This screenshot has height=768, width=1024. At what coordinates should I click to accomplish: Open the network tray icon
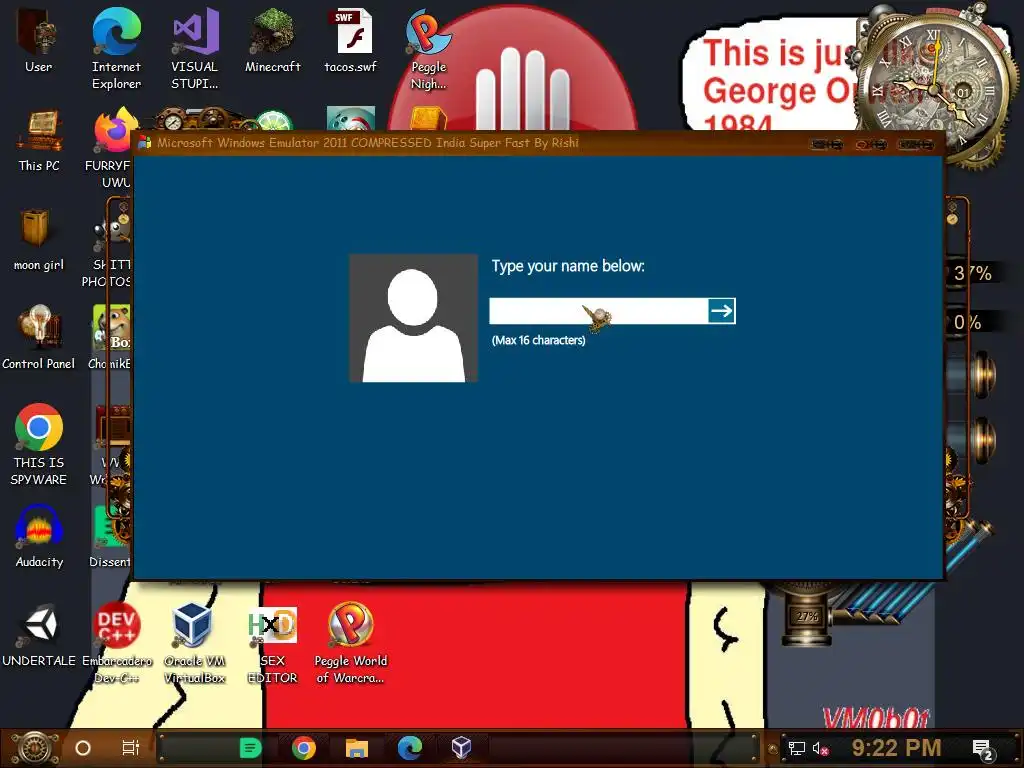point(796,748)
